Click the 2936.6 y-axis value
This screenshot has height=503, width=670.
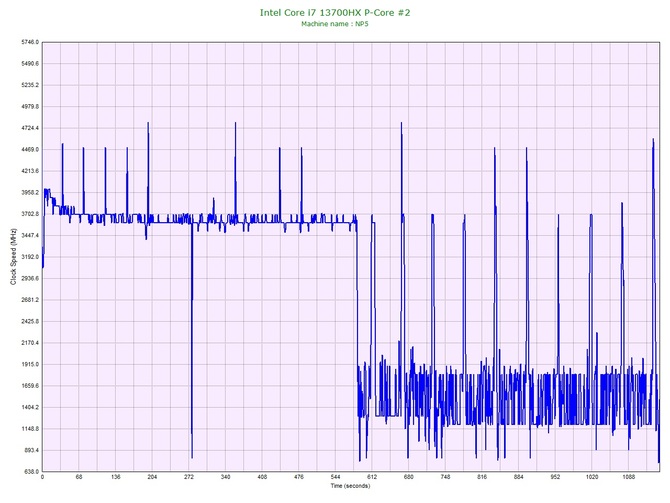pyautogui.click(x=30, y=278)
